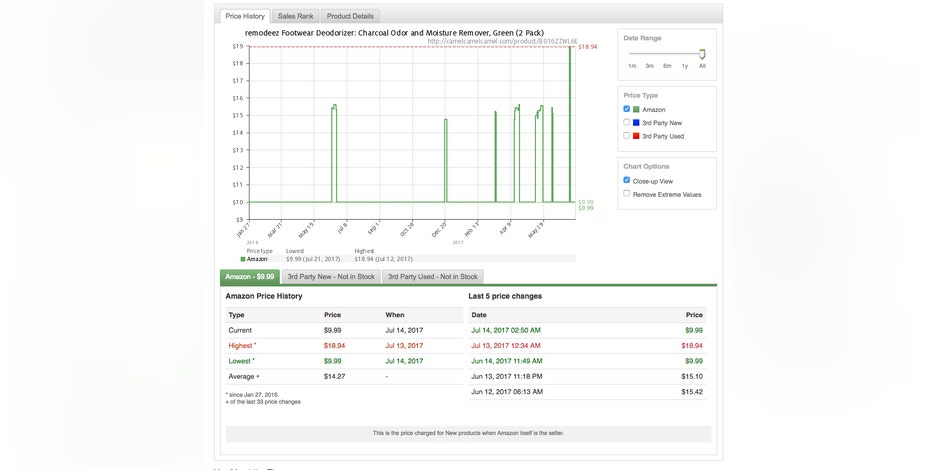Click the $15.42 price value

coord(692,392)
